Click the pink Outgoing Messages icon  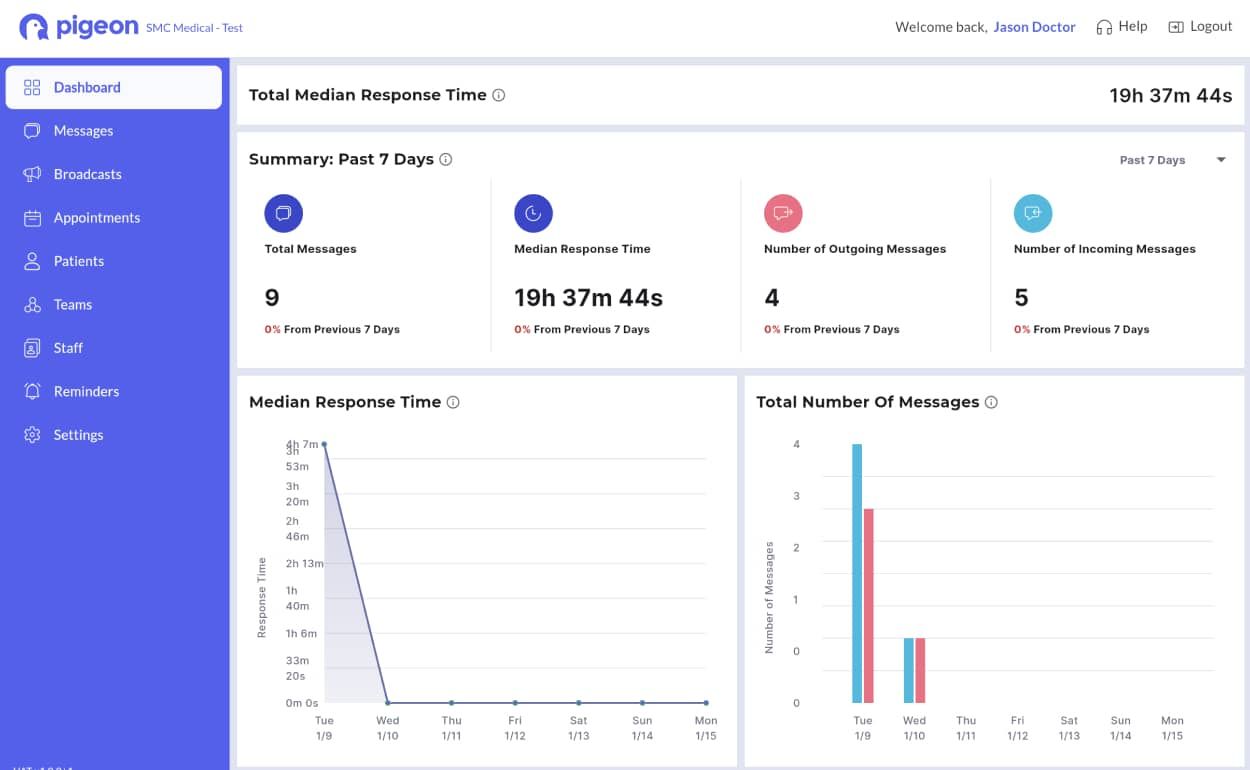783,213
